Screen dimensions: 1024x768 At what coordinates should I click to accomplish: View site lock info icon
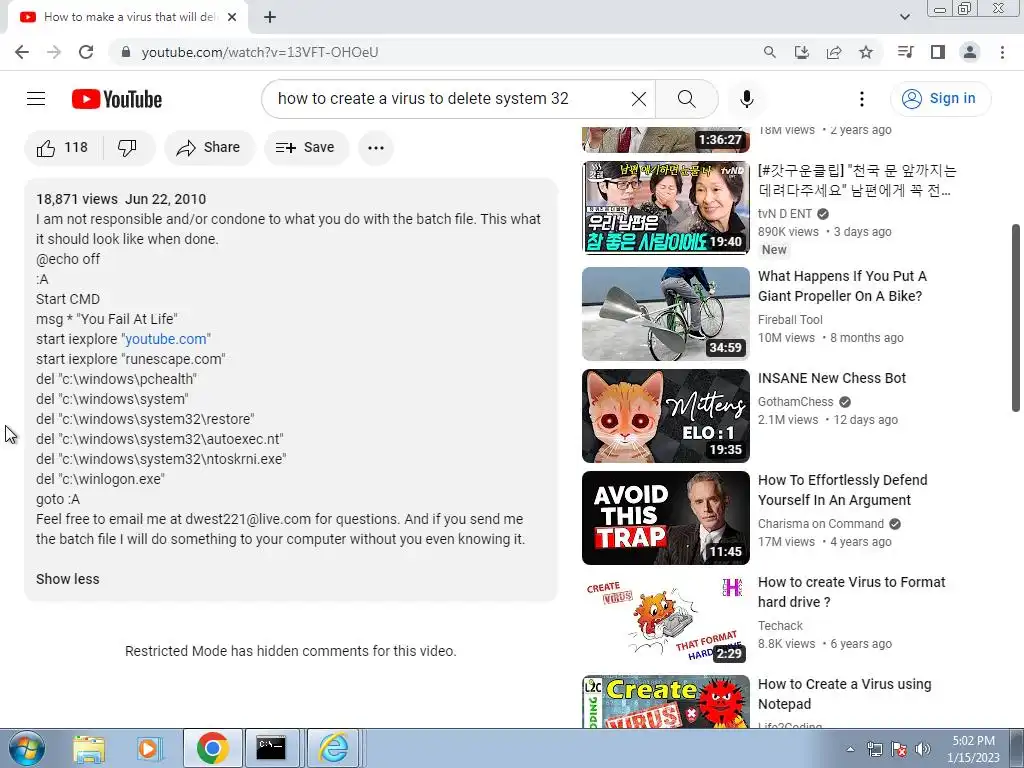point(126,52)
